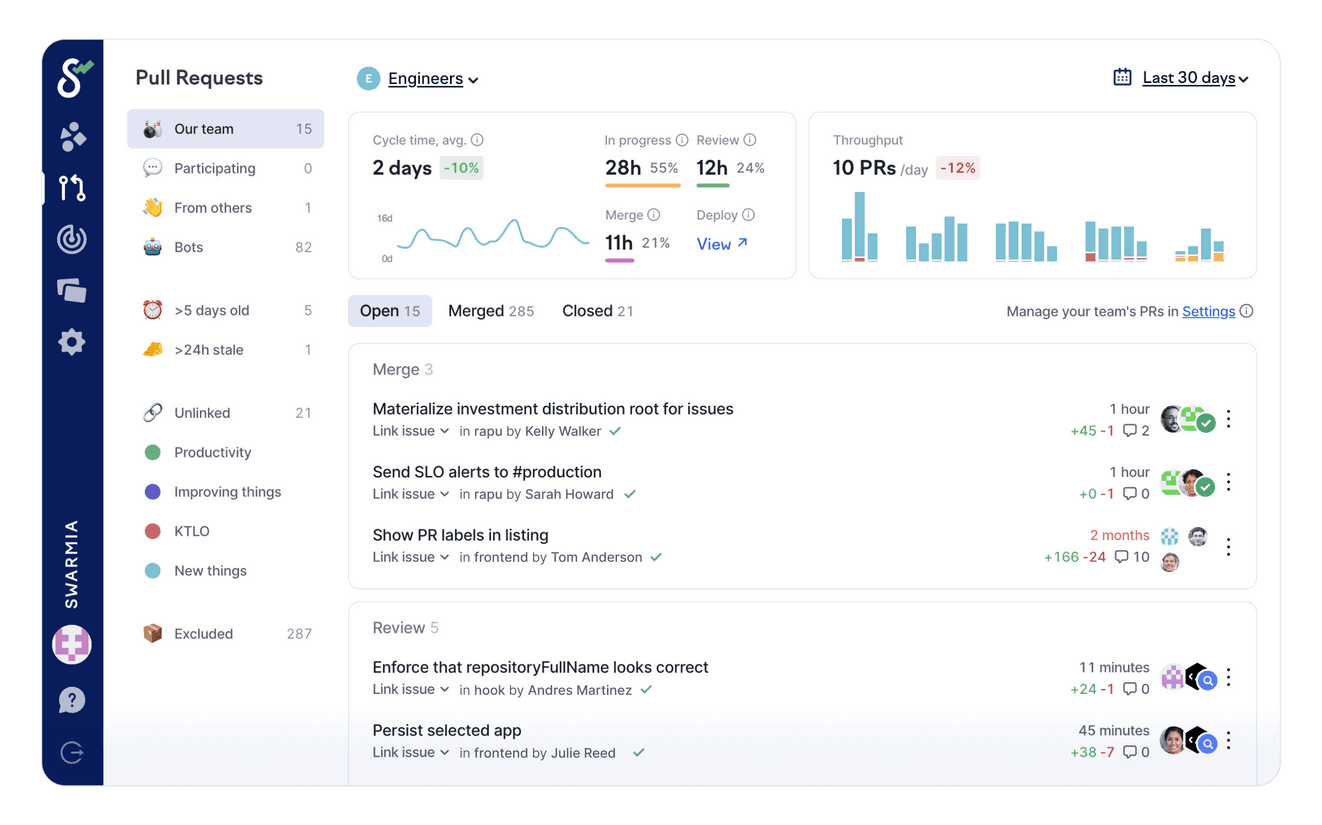This screenshot has height=825, width=1322.
Task: Open the Help question-mark bubble
Action: coord(71,700)
